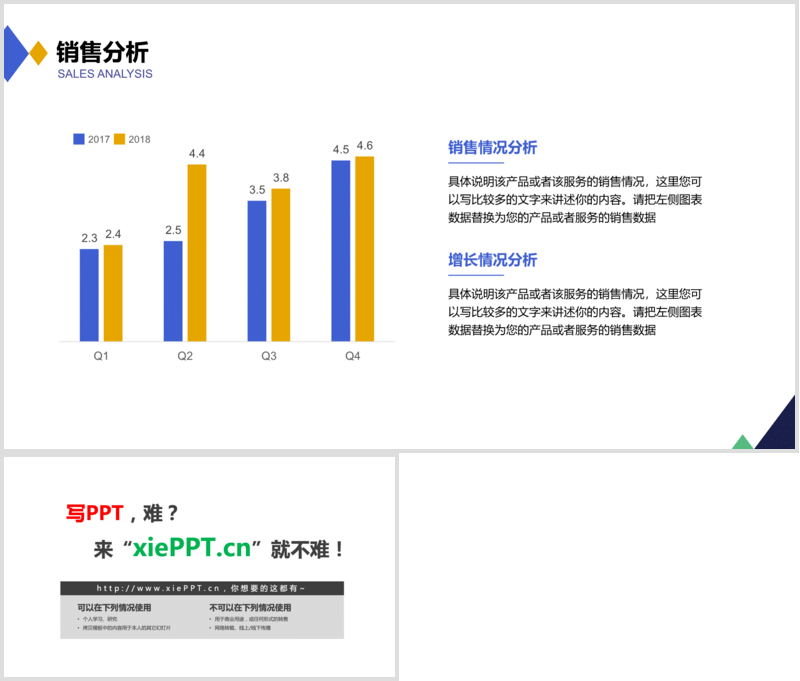
Task: Click the green triangle in the slide corner
Action: click(x=742, y=442)
